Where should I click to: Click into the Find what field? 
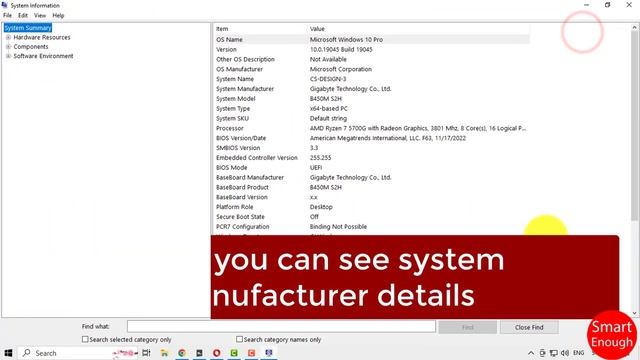click(281, 327)
